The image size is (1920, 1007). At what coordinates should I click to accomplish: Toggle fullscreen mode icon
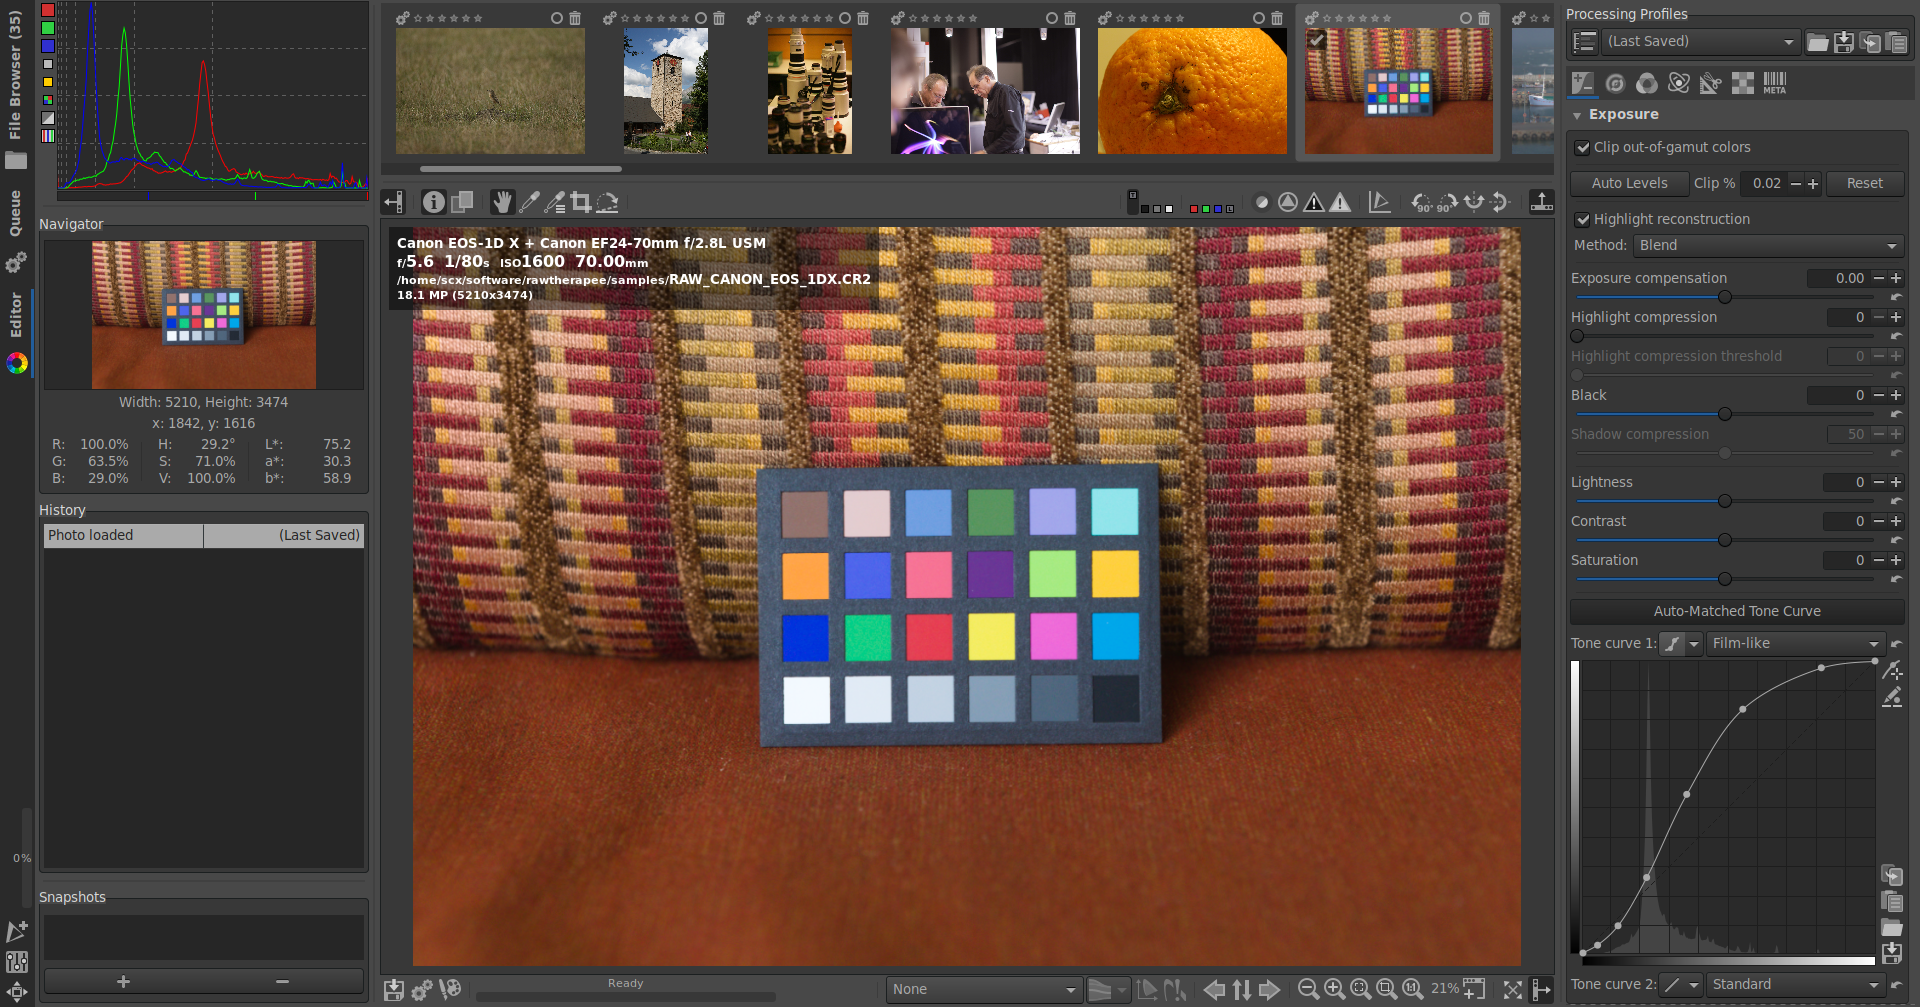1513,990
